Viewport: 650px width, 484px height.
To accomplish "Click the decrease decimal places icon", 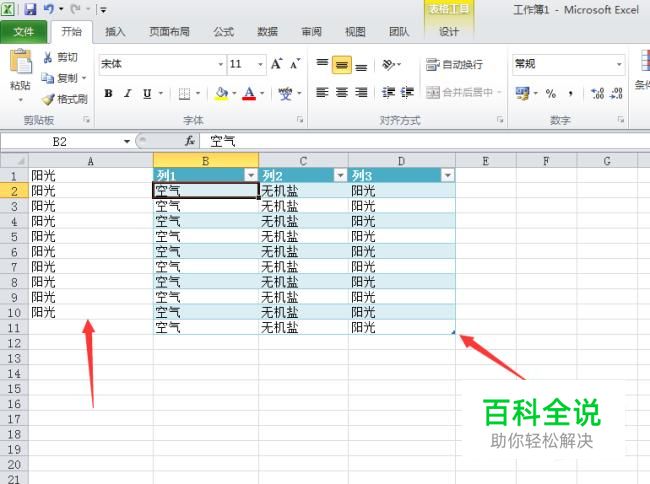I will [x=616, y=94].
